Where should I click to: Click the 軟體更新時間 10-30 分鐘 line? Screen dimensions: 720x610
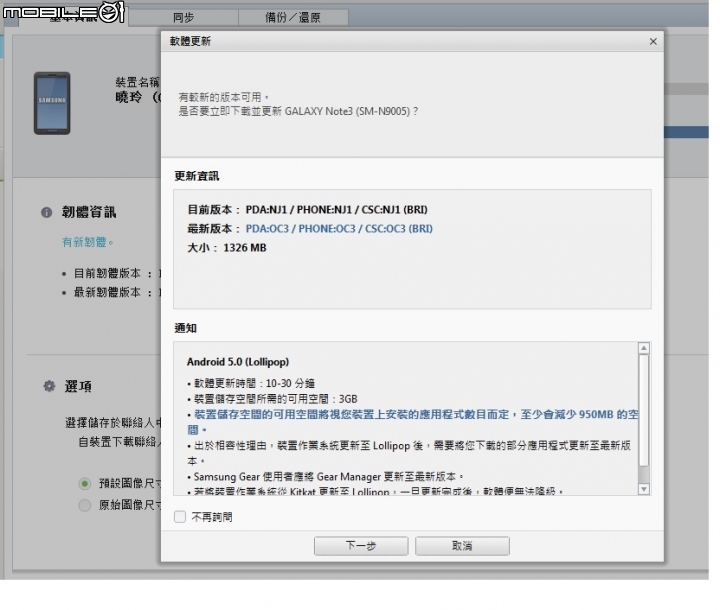tap(251, 383)
